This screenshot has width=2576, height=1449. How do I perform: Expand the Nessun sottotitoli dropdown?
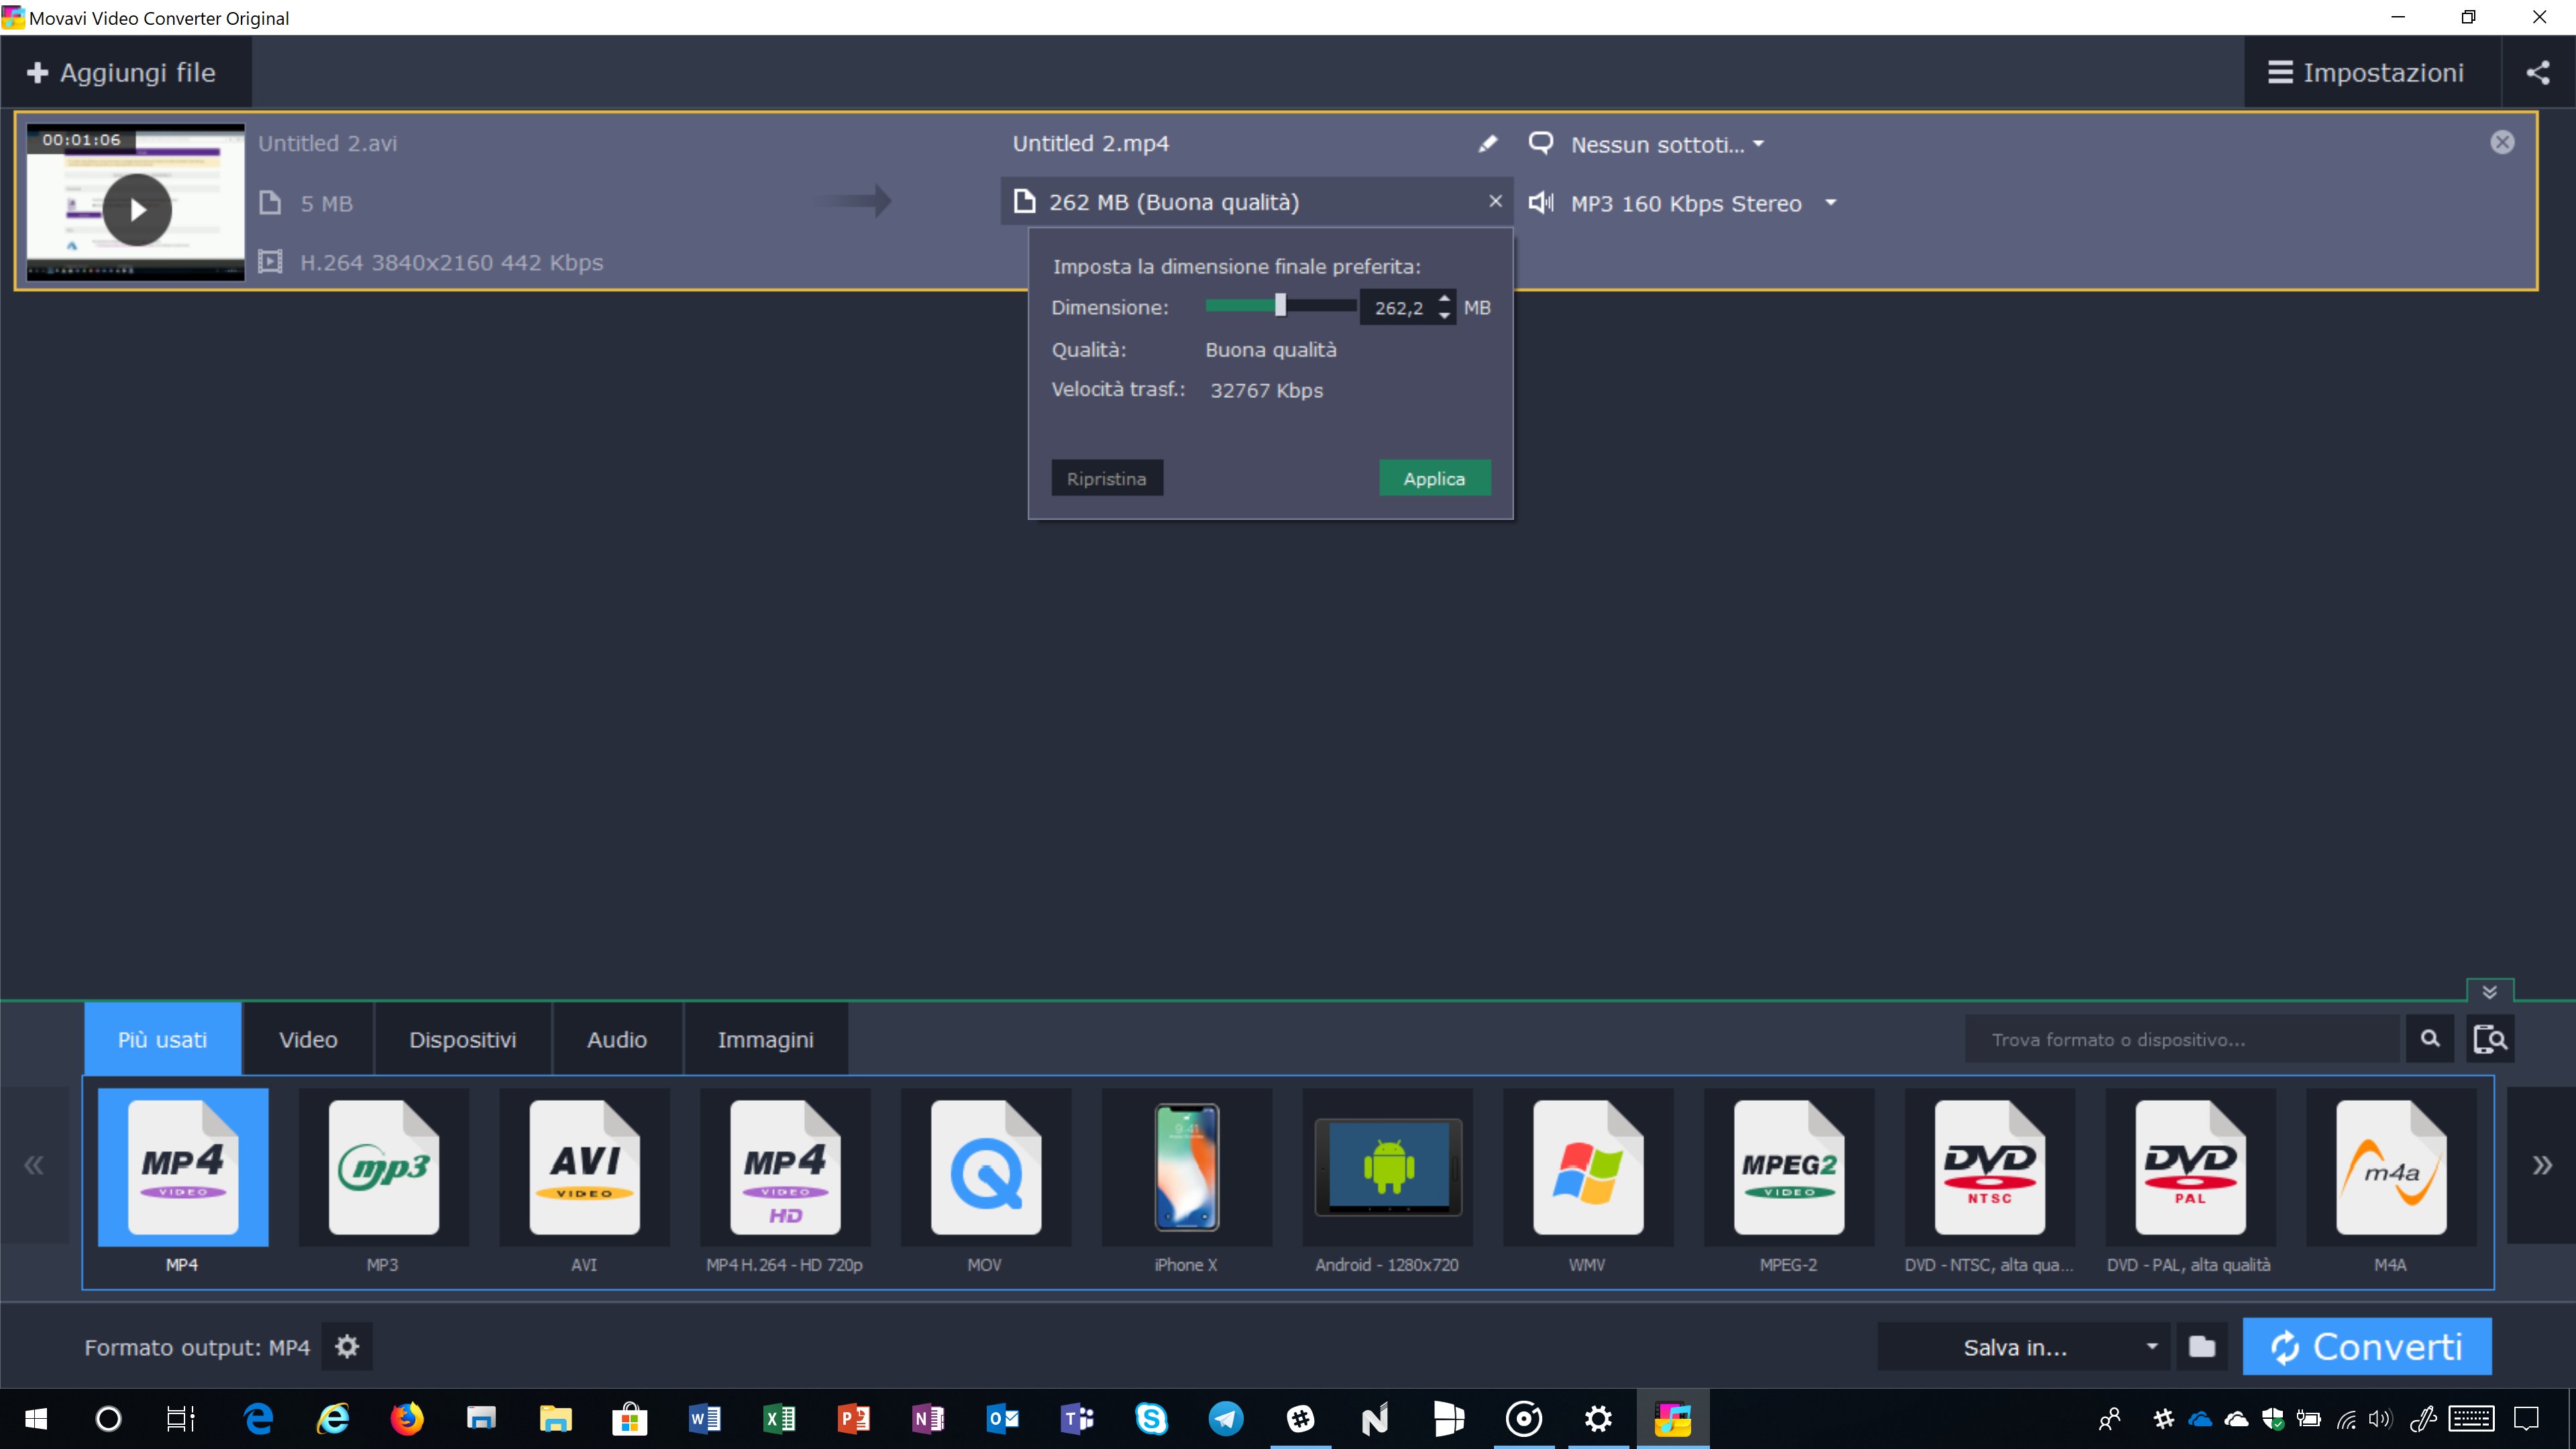click(1759, 144)
